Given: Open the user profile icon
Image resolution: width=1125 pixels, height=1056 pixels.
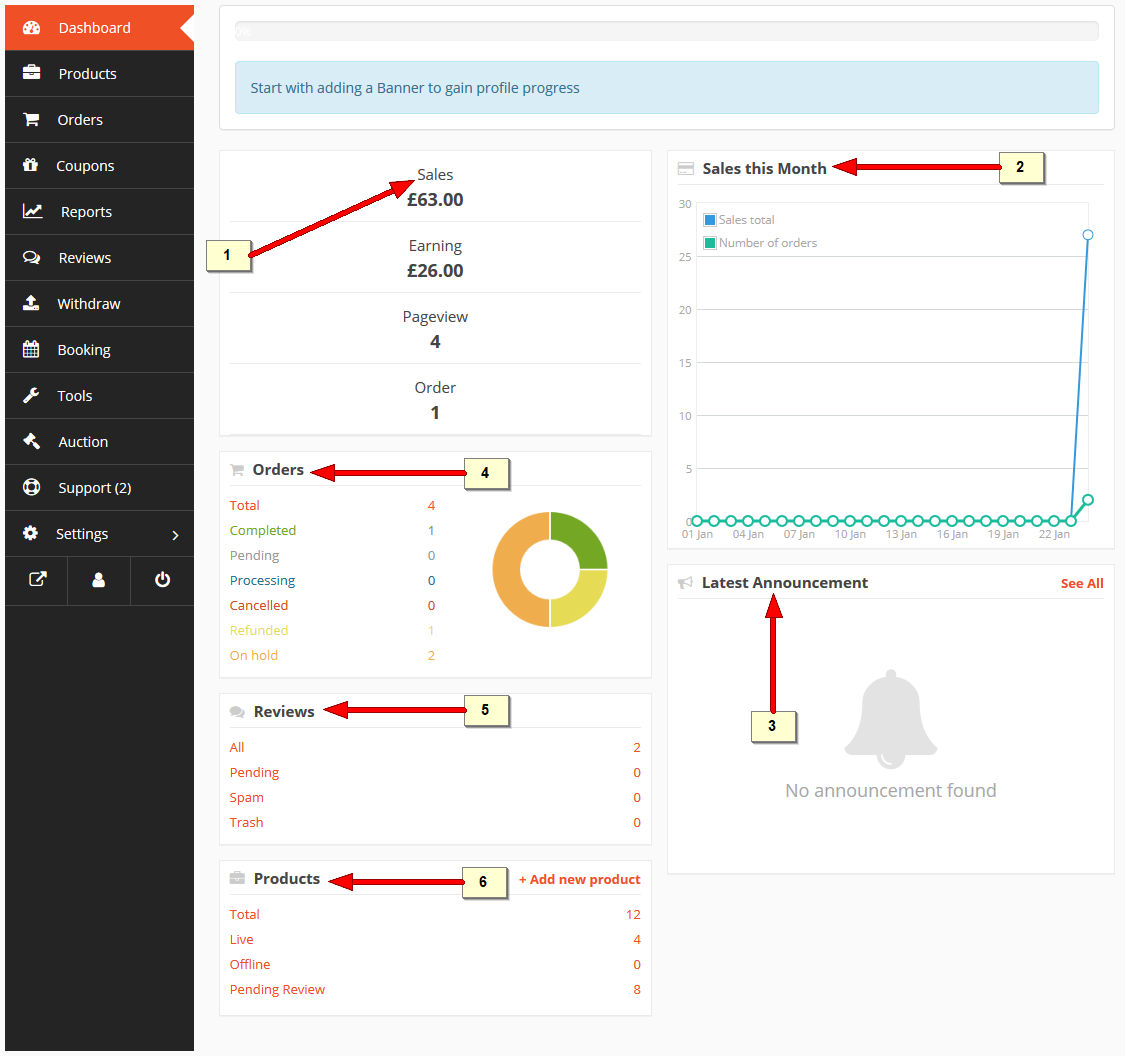Looking at the screenshot, I should point(99,580).
